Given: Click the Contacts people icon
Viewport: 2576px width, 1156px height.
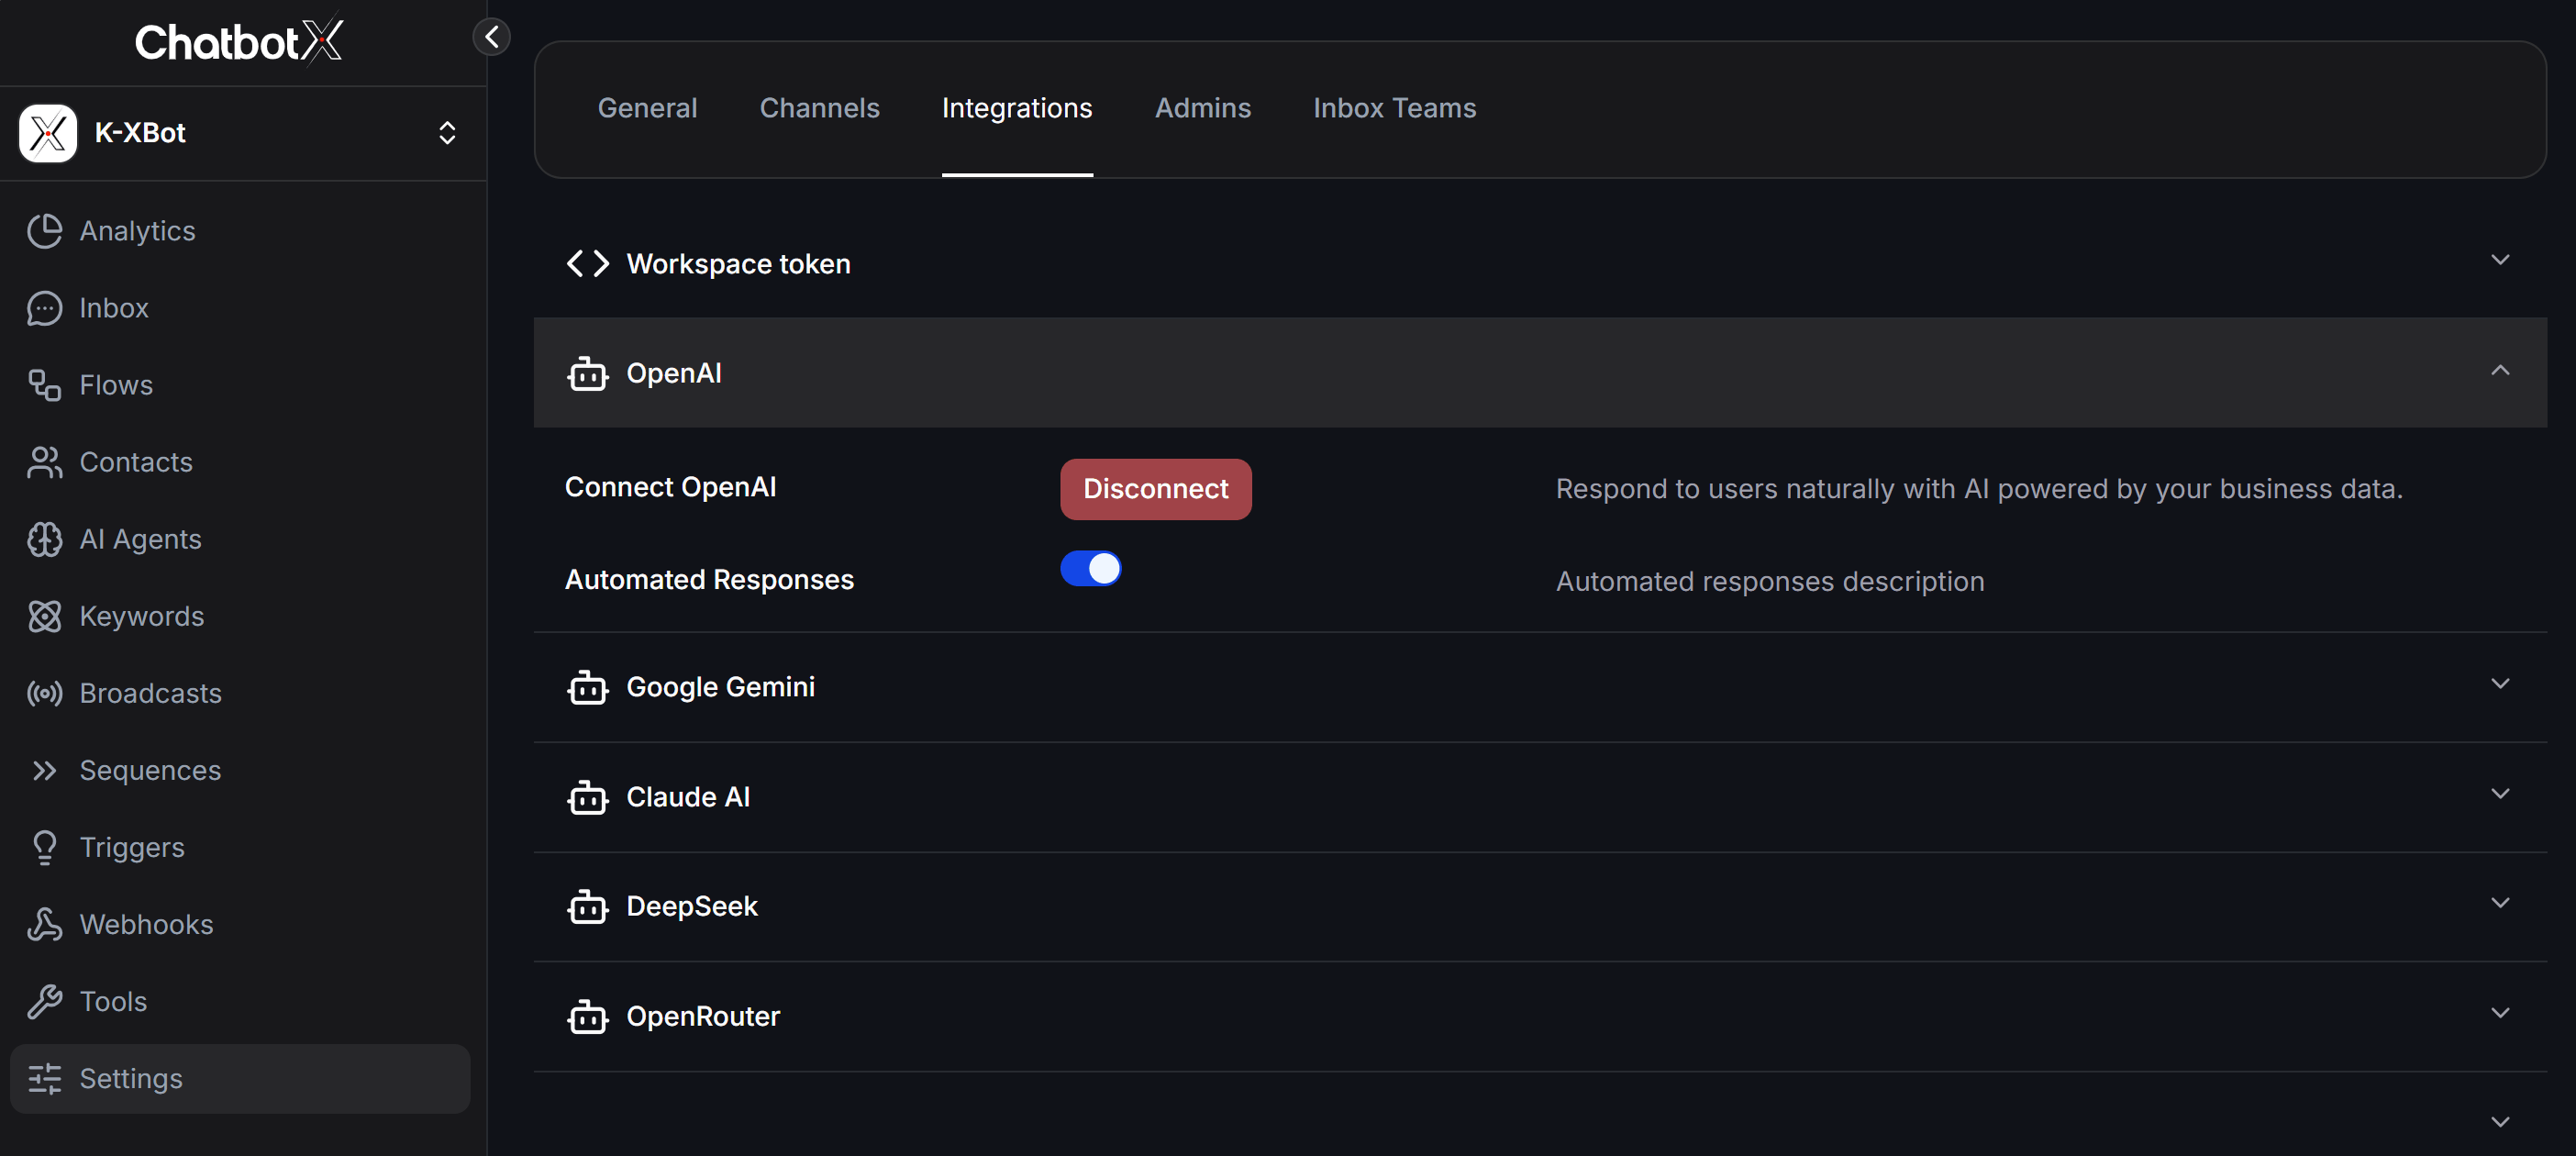Looking at the screenshot, I should click(44, 462).
